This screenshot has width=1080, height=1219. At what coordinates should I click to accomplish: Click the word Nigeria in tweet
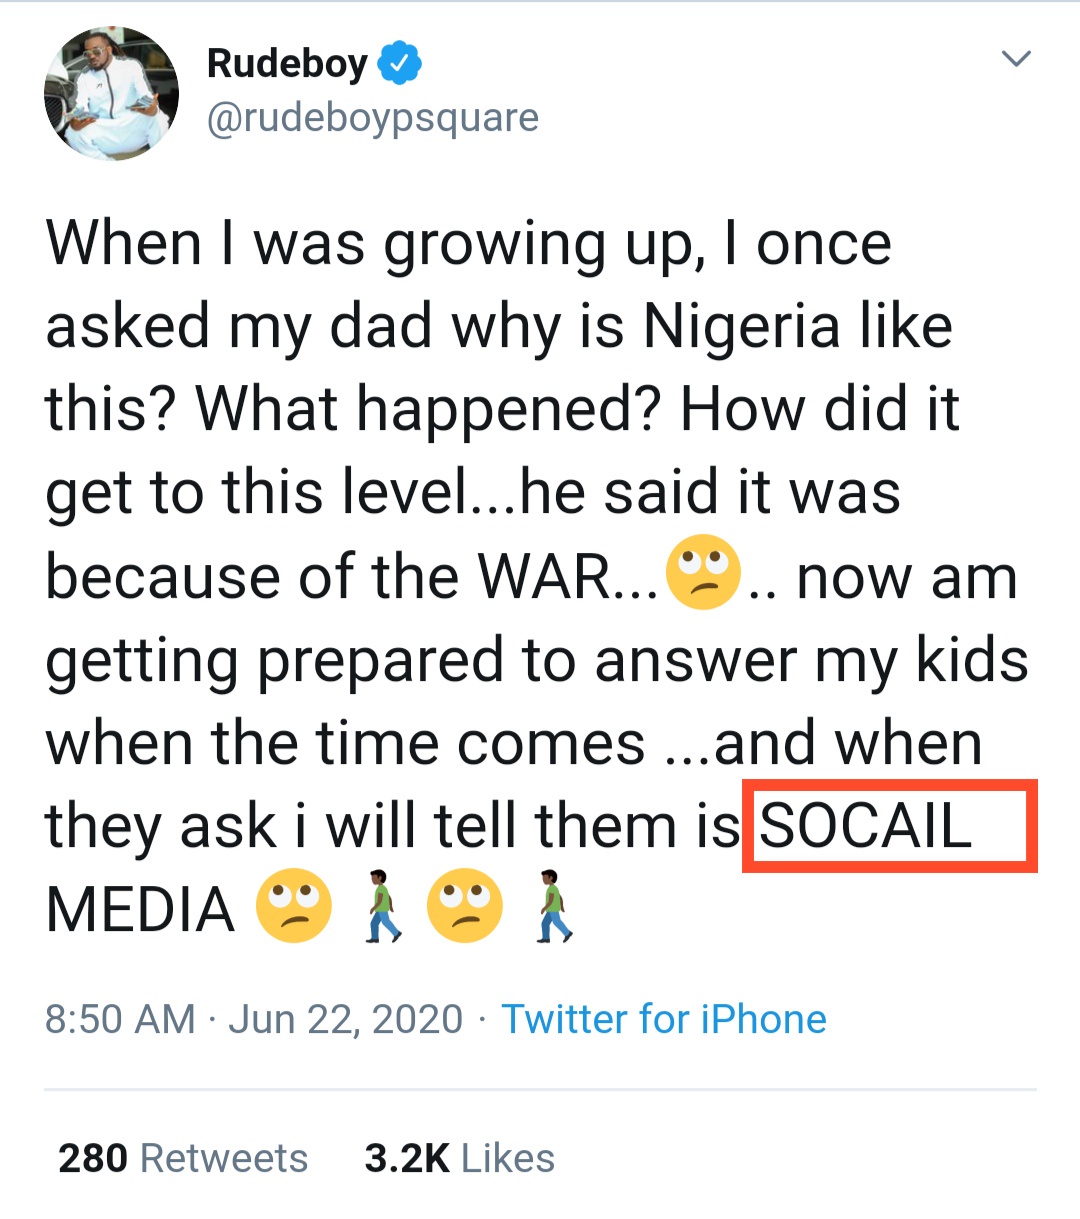click(x=742, y=327)
